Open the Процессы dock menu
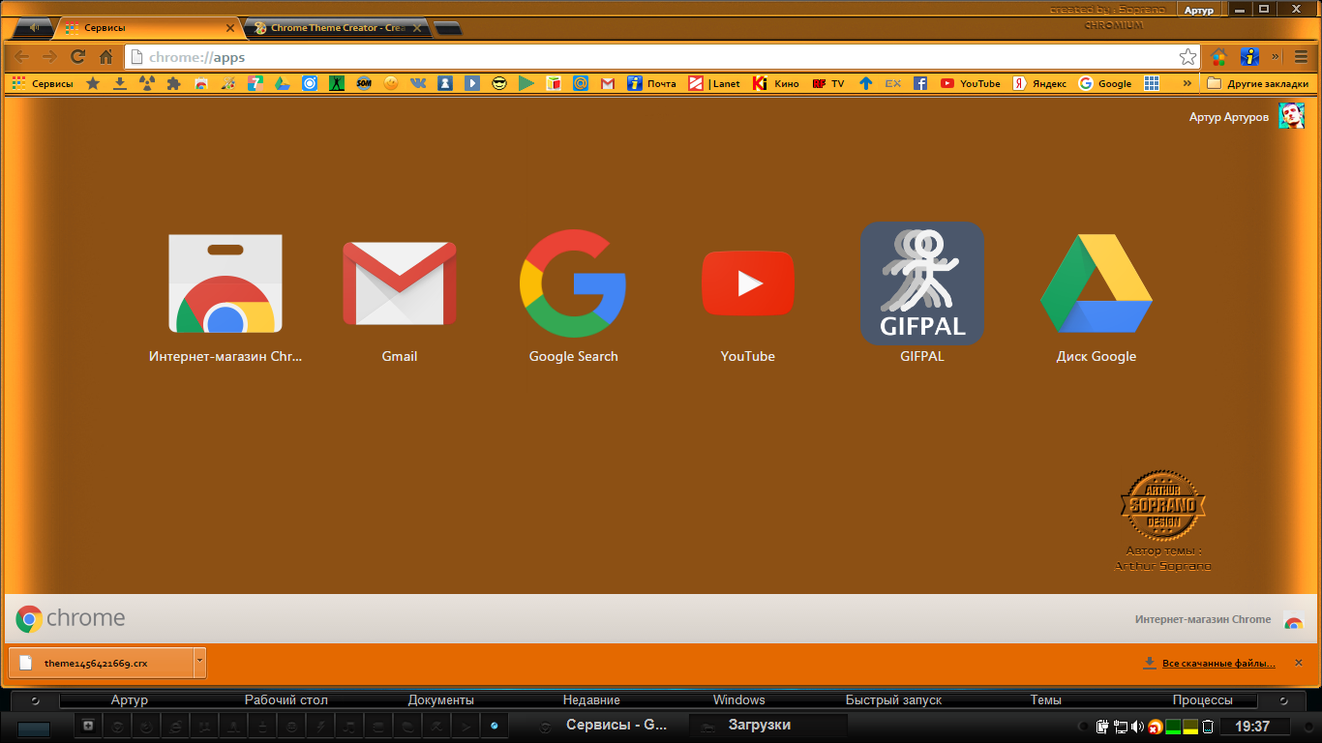Image resolution: width=1322 pixels, height=743 pixels. [1202, 700]
